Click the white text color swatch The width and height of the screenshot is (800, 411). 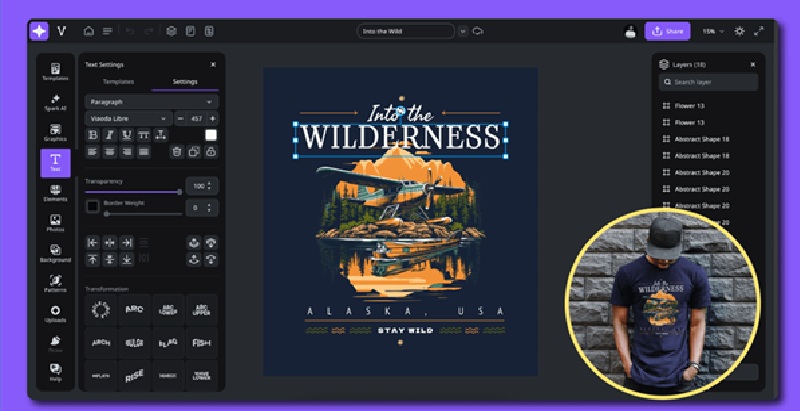211,135
